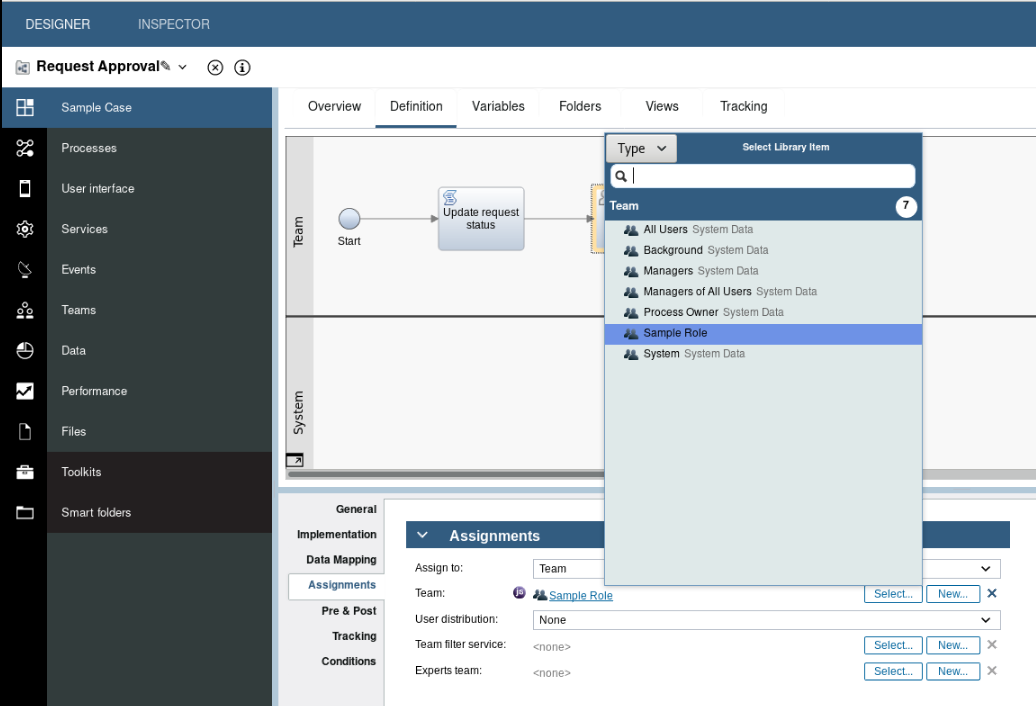The image size is (1036, 706).
Task: Switch to the Variables tab
Action: click(498, 106)
